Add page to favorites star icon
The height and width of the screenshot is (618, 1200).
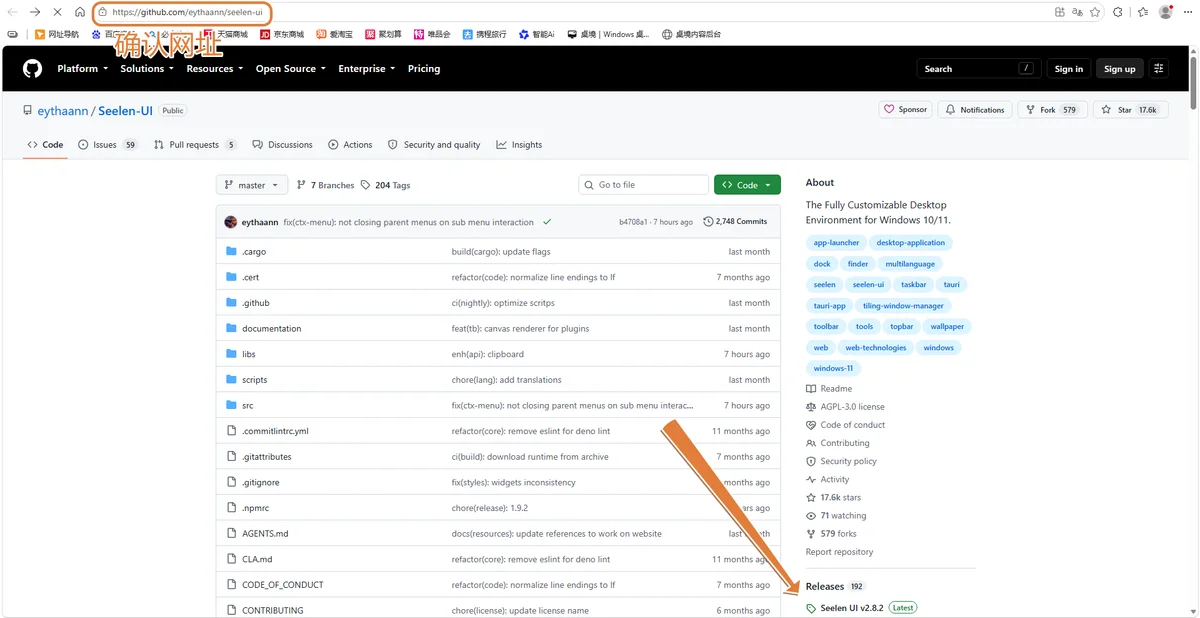pos(1095,12)
